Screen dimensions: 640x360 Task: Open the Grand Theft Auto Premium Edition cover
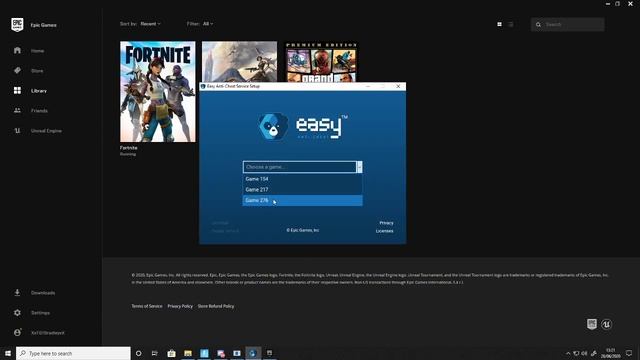pos(321,61)
